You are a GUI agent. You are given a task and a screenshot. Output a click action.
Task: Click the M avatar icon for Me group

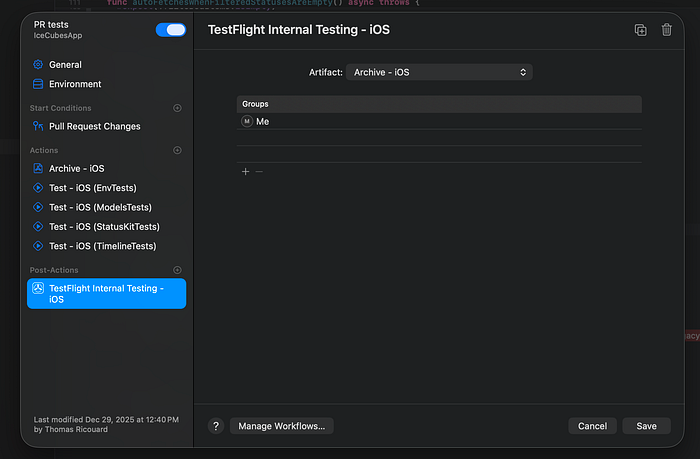(247, 121)
